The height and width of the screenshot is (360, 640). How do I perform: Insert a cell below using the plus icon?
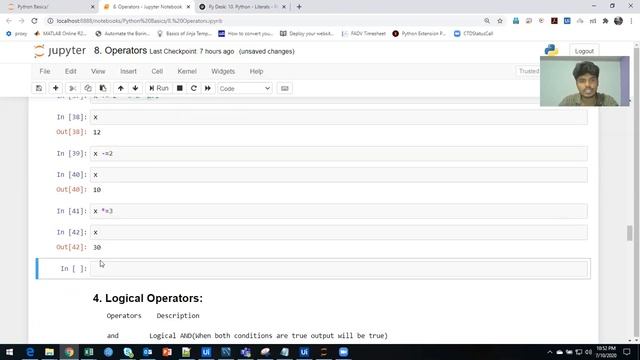(x=56, y=88)
